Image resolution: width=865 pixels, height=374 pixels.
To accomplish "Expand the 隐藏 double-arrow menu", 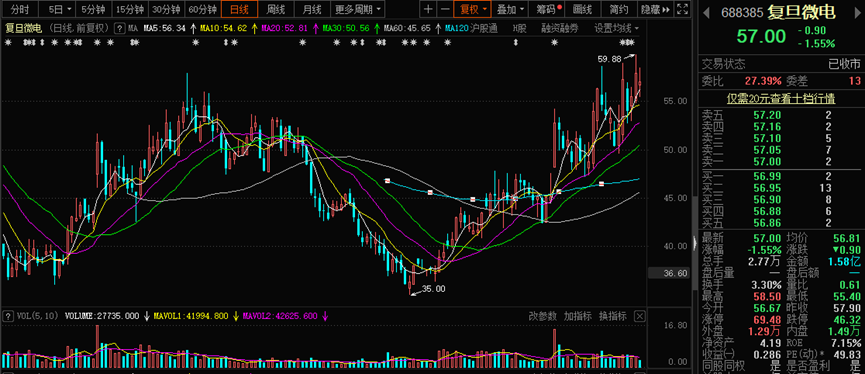I will tap(656, 9).
